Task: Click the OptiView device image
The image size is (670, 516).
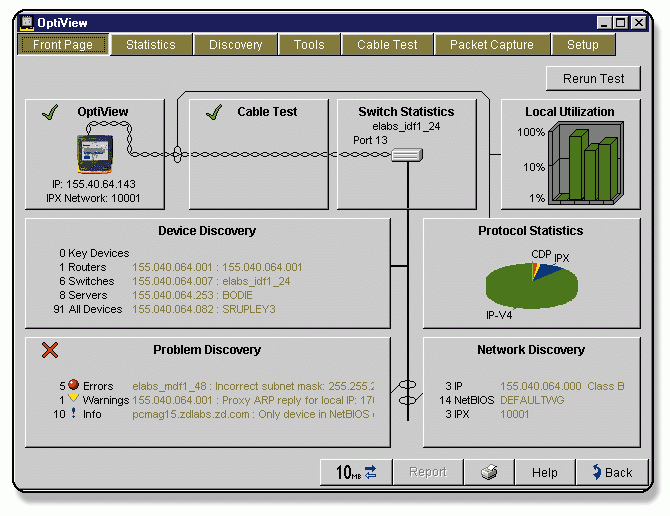Action: pos(95,153)
